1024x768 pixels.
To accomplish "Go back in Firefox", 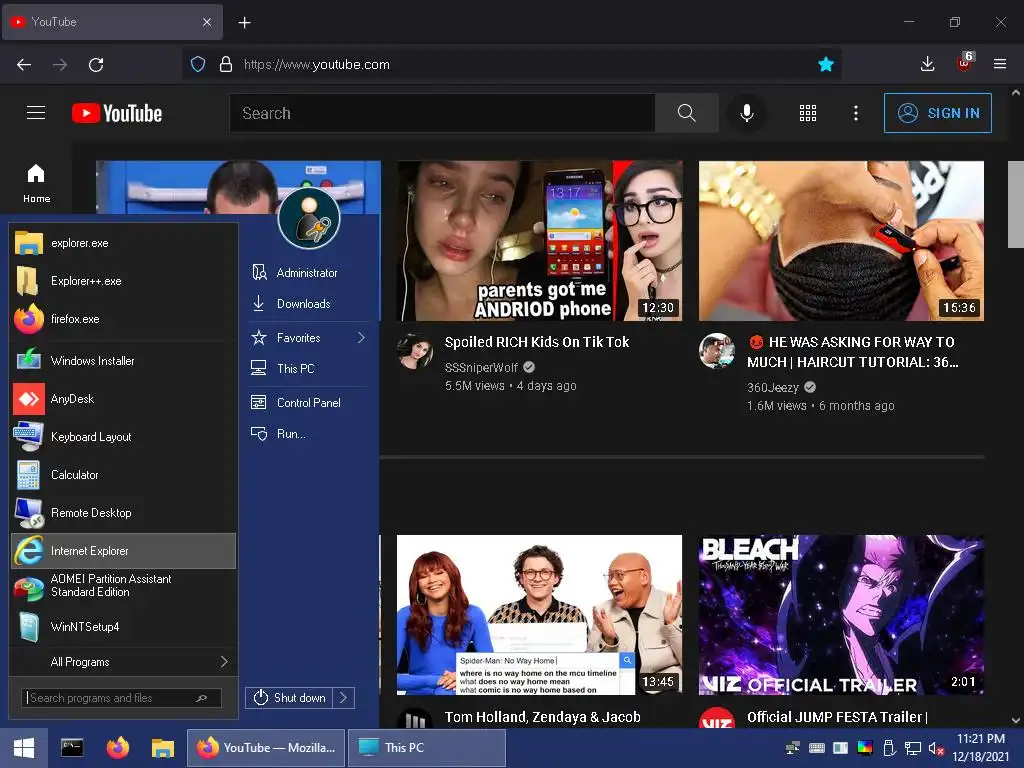I will click(24, 64).
